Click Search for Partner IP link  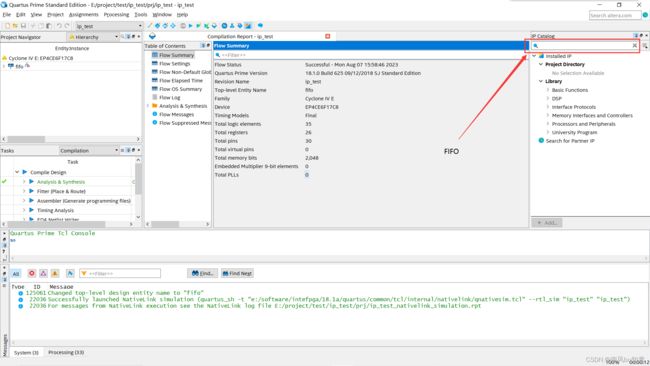(x=570, y=141)
